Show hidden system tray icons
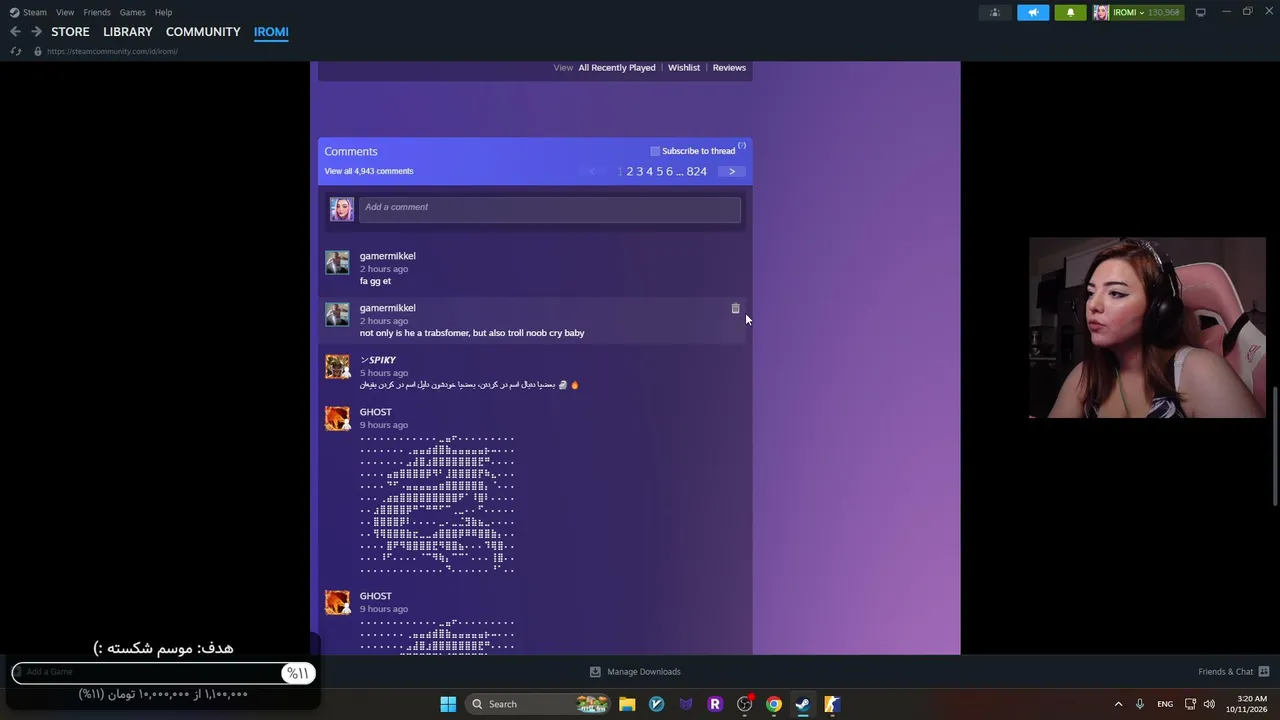The width and height of the screenshot is (1280, 720). tap(1118, 704)
